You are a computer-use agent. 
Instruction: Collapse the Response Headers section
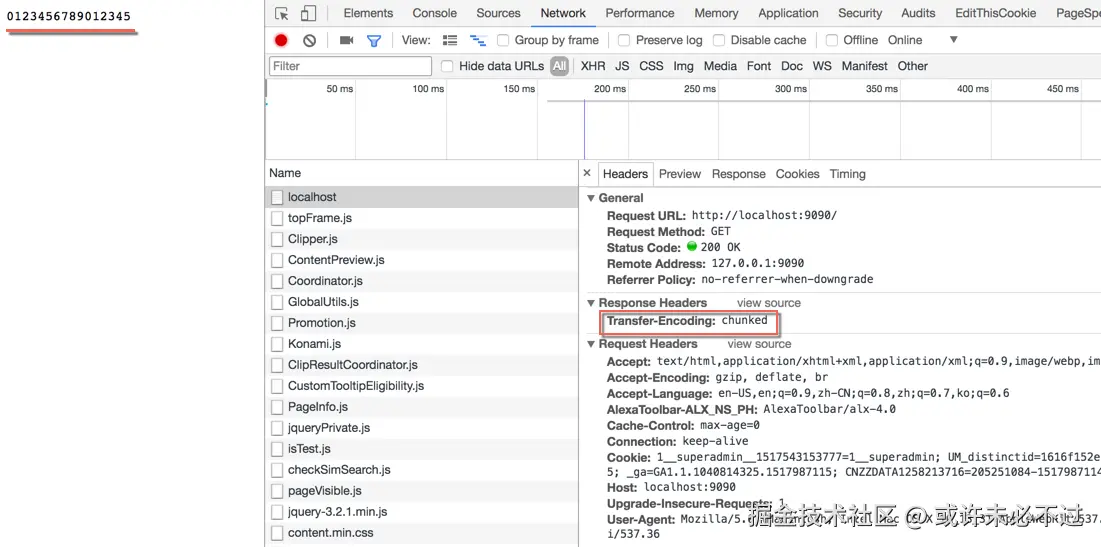coord(591,303)
